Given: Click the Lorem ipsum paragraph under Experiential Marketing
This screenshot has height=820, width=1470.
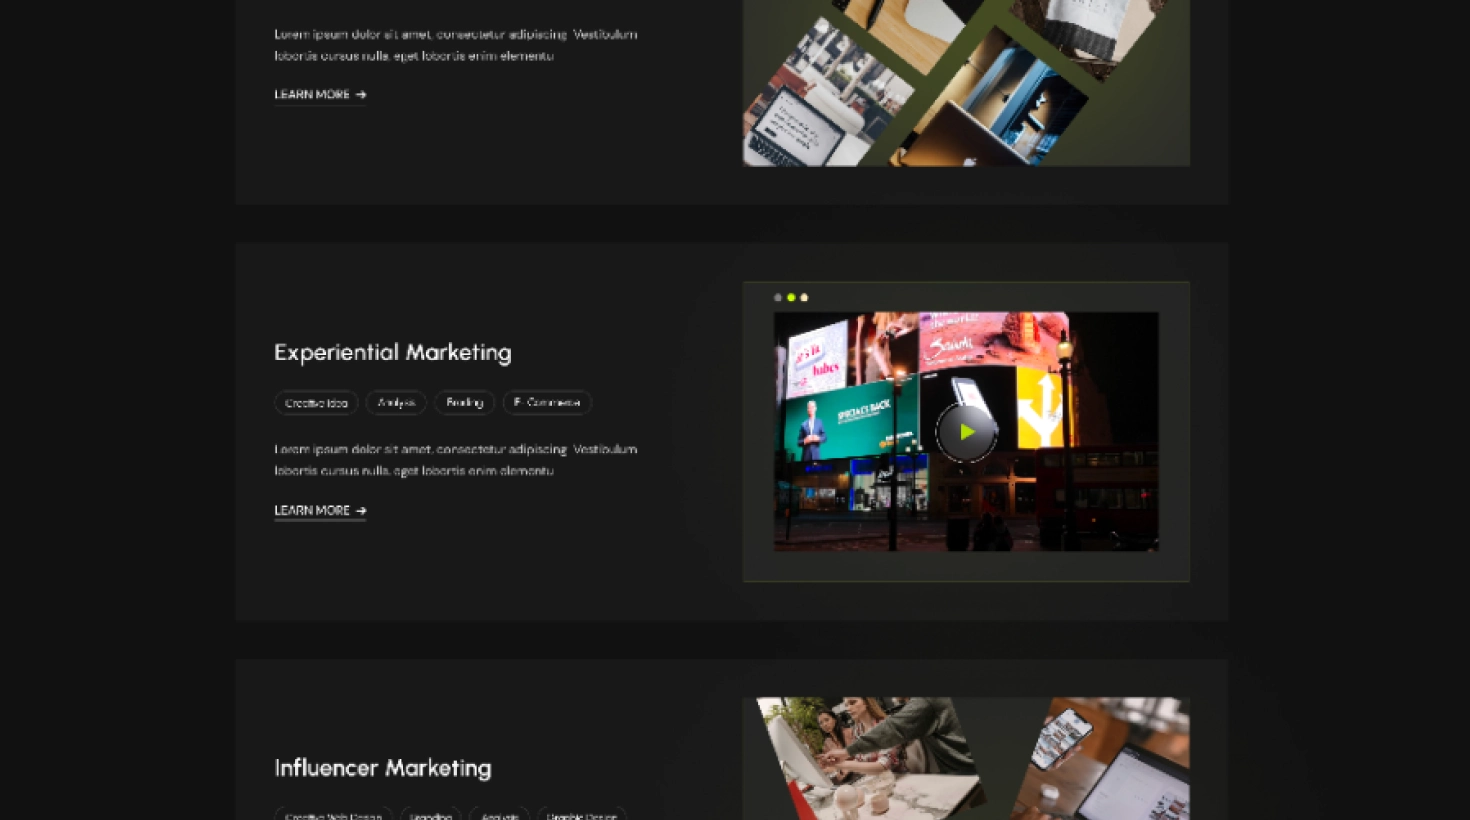Looking at the screenshot, I should [456, 460].
